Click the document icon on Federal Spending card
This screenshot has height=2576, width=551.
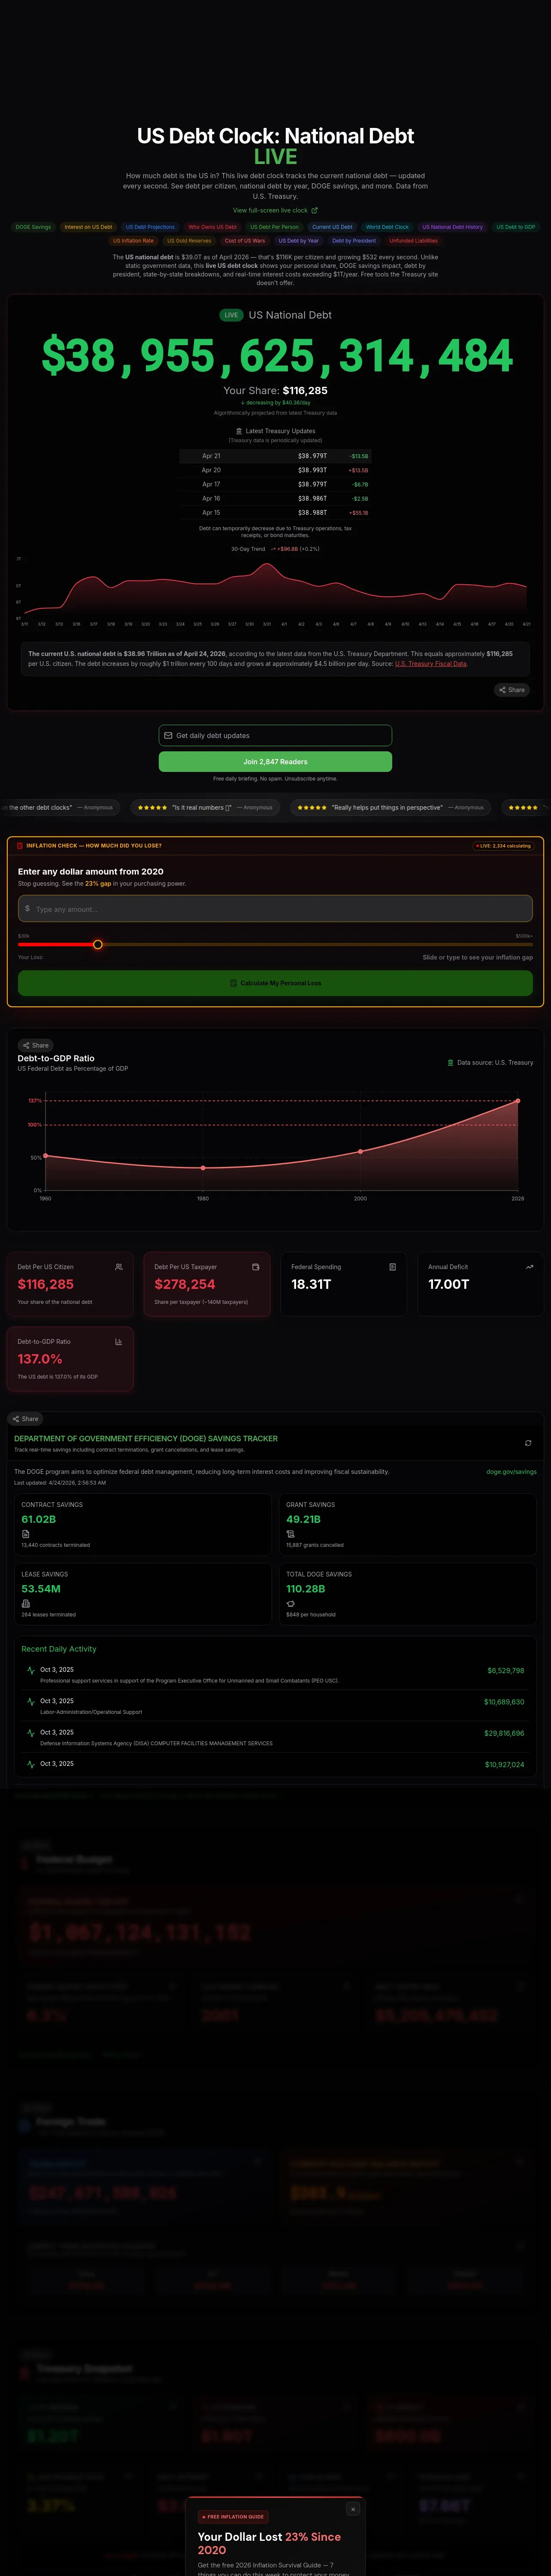(392, 1267)
